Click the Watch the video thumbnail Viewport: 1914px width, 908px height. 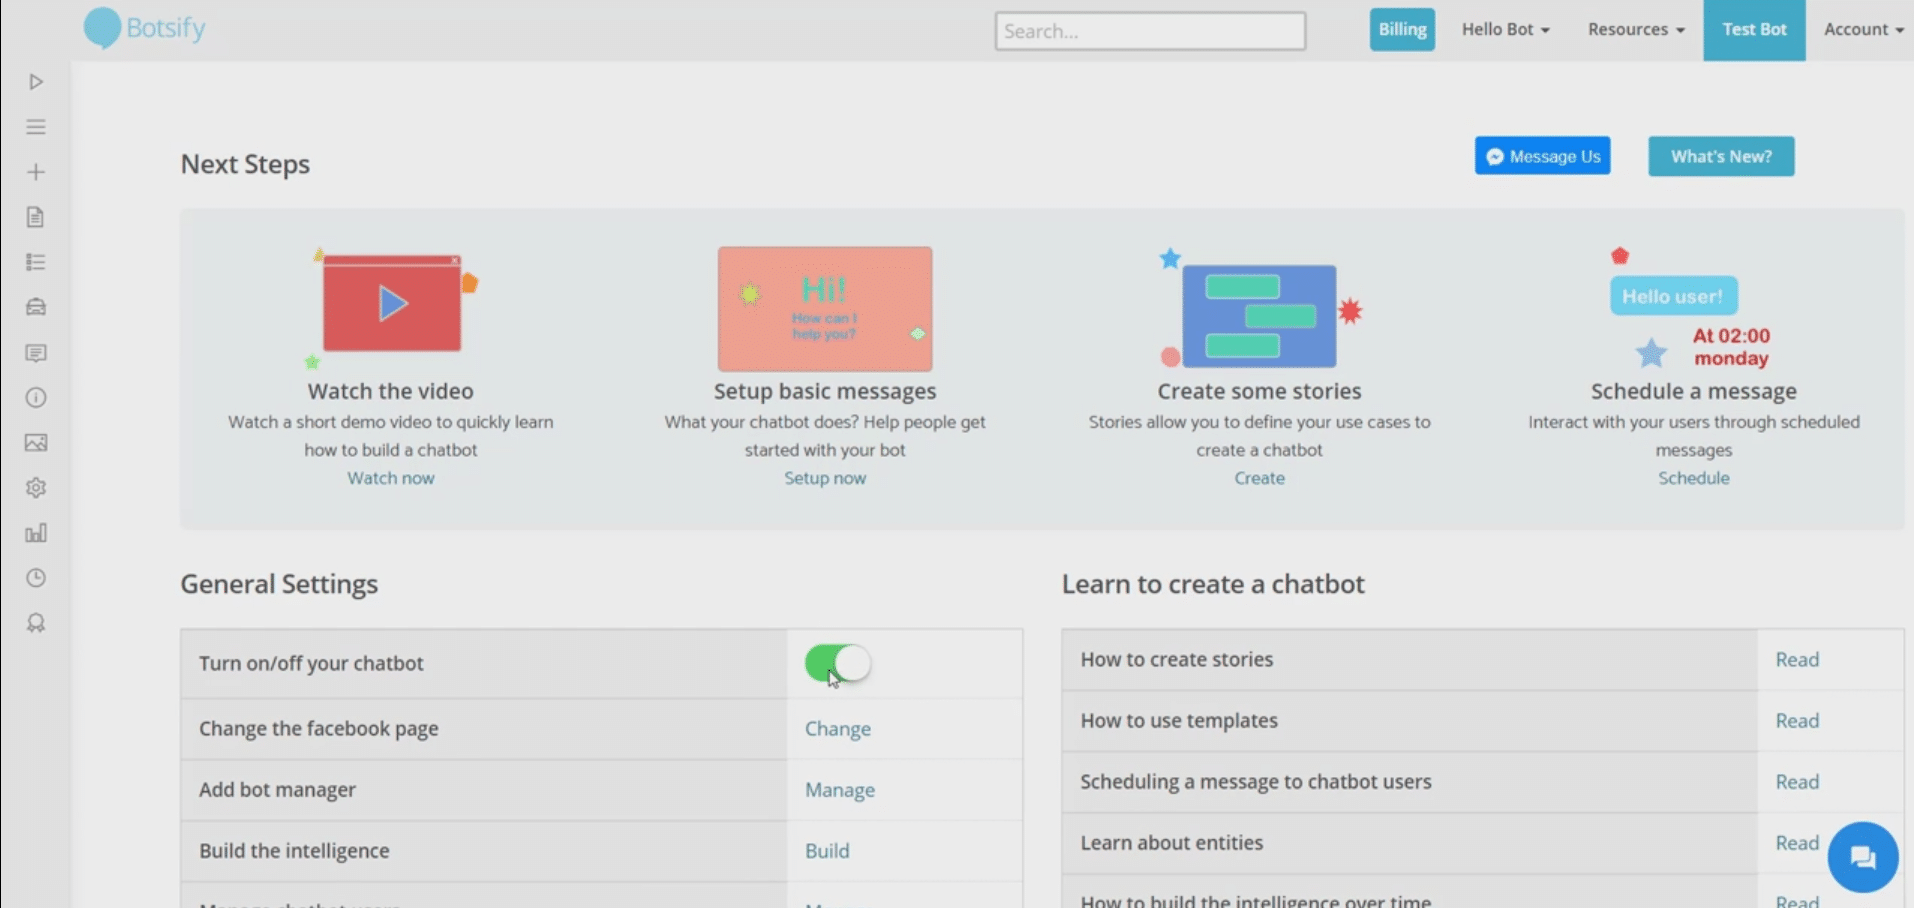click(x=392, y=303)
